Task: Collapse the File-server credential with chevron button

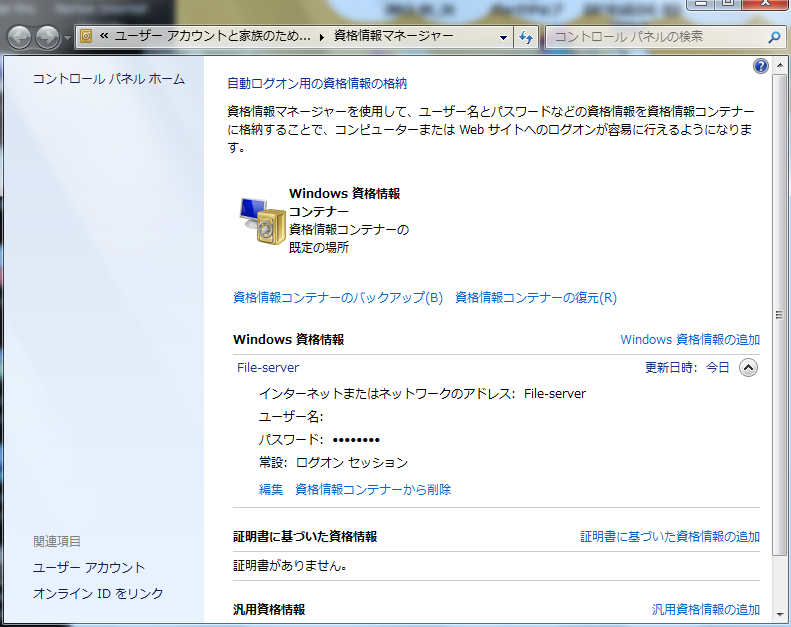Action: [749, 368]
